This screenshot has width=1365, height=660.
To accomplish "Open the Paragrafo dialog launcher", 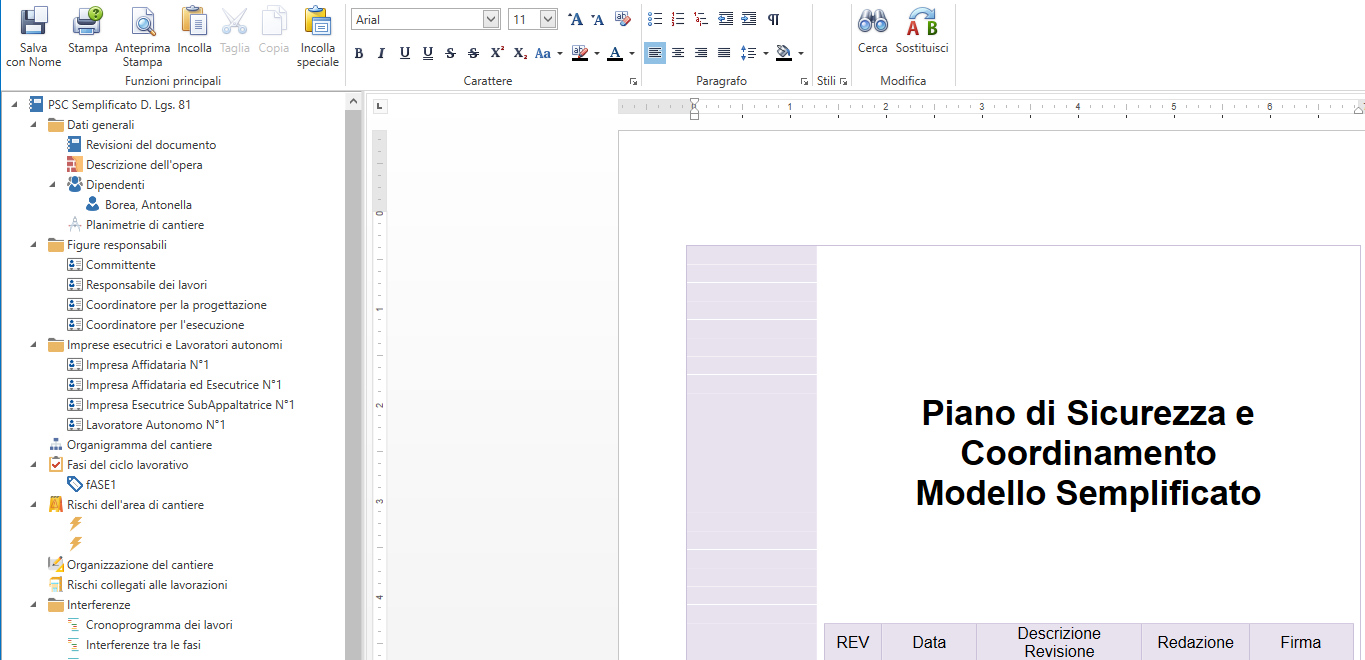I will (805, 81).
